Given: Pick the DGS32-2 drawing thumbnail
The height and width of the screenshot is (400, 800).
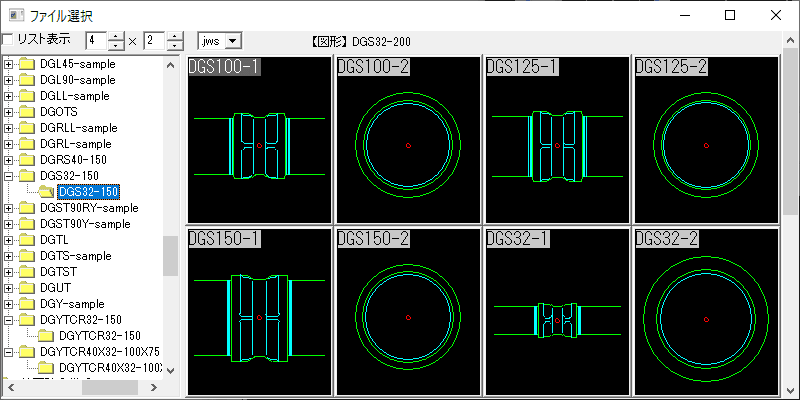Looking at the screenshot, I should [705, 311].
